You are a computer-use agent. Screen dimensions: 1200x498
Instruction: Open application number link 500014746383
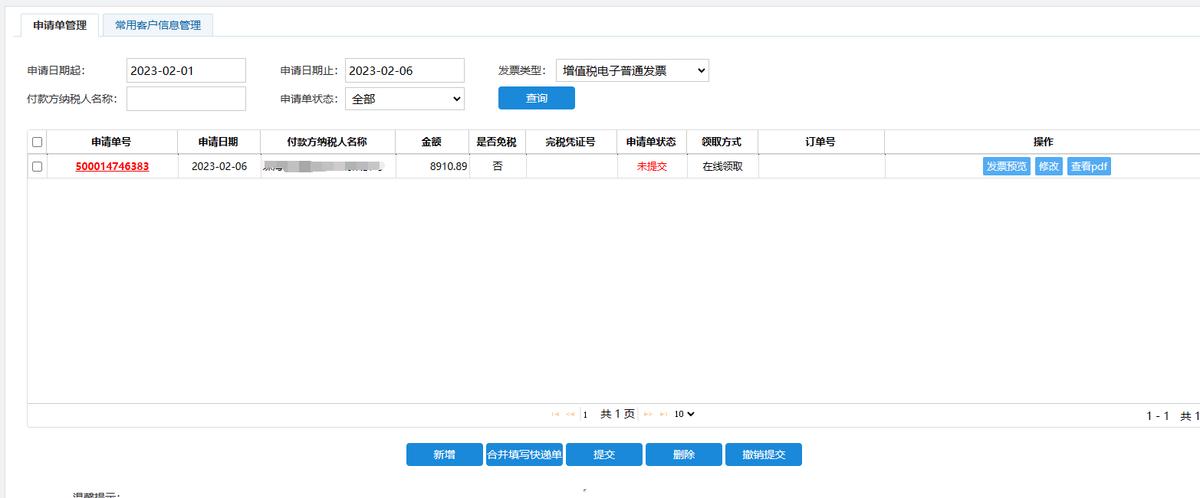point(112,167)
